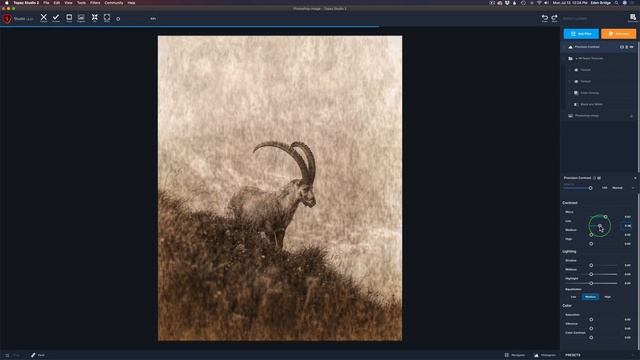Open the View menu
The image size is (640, 360).
(x=68, y=3)
